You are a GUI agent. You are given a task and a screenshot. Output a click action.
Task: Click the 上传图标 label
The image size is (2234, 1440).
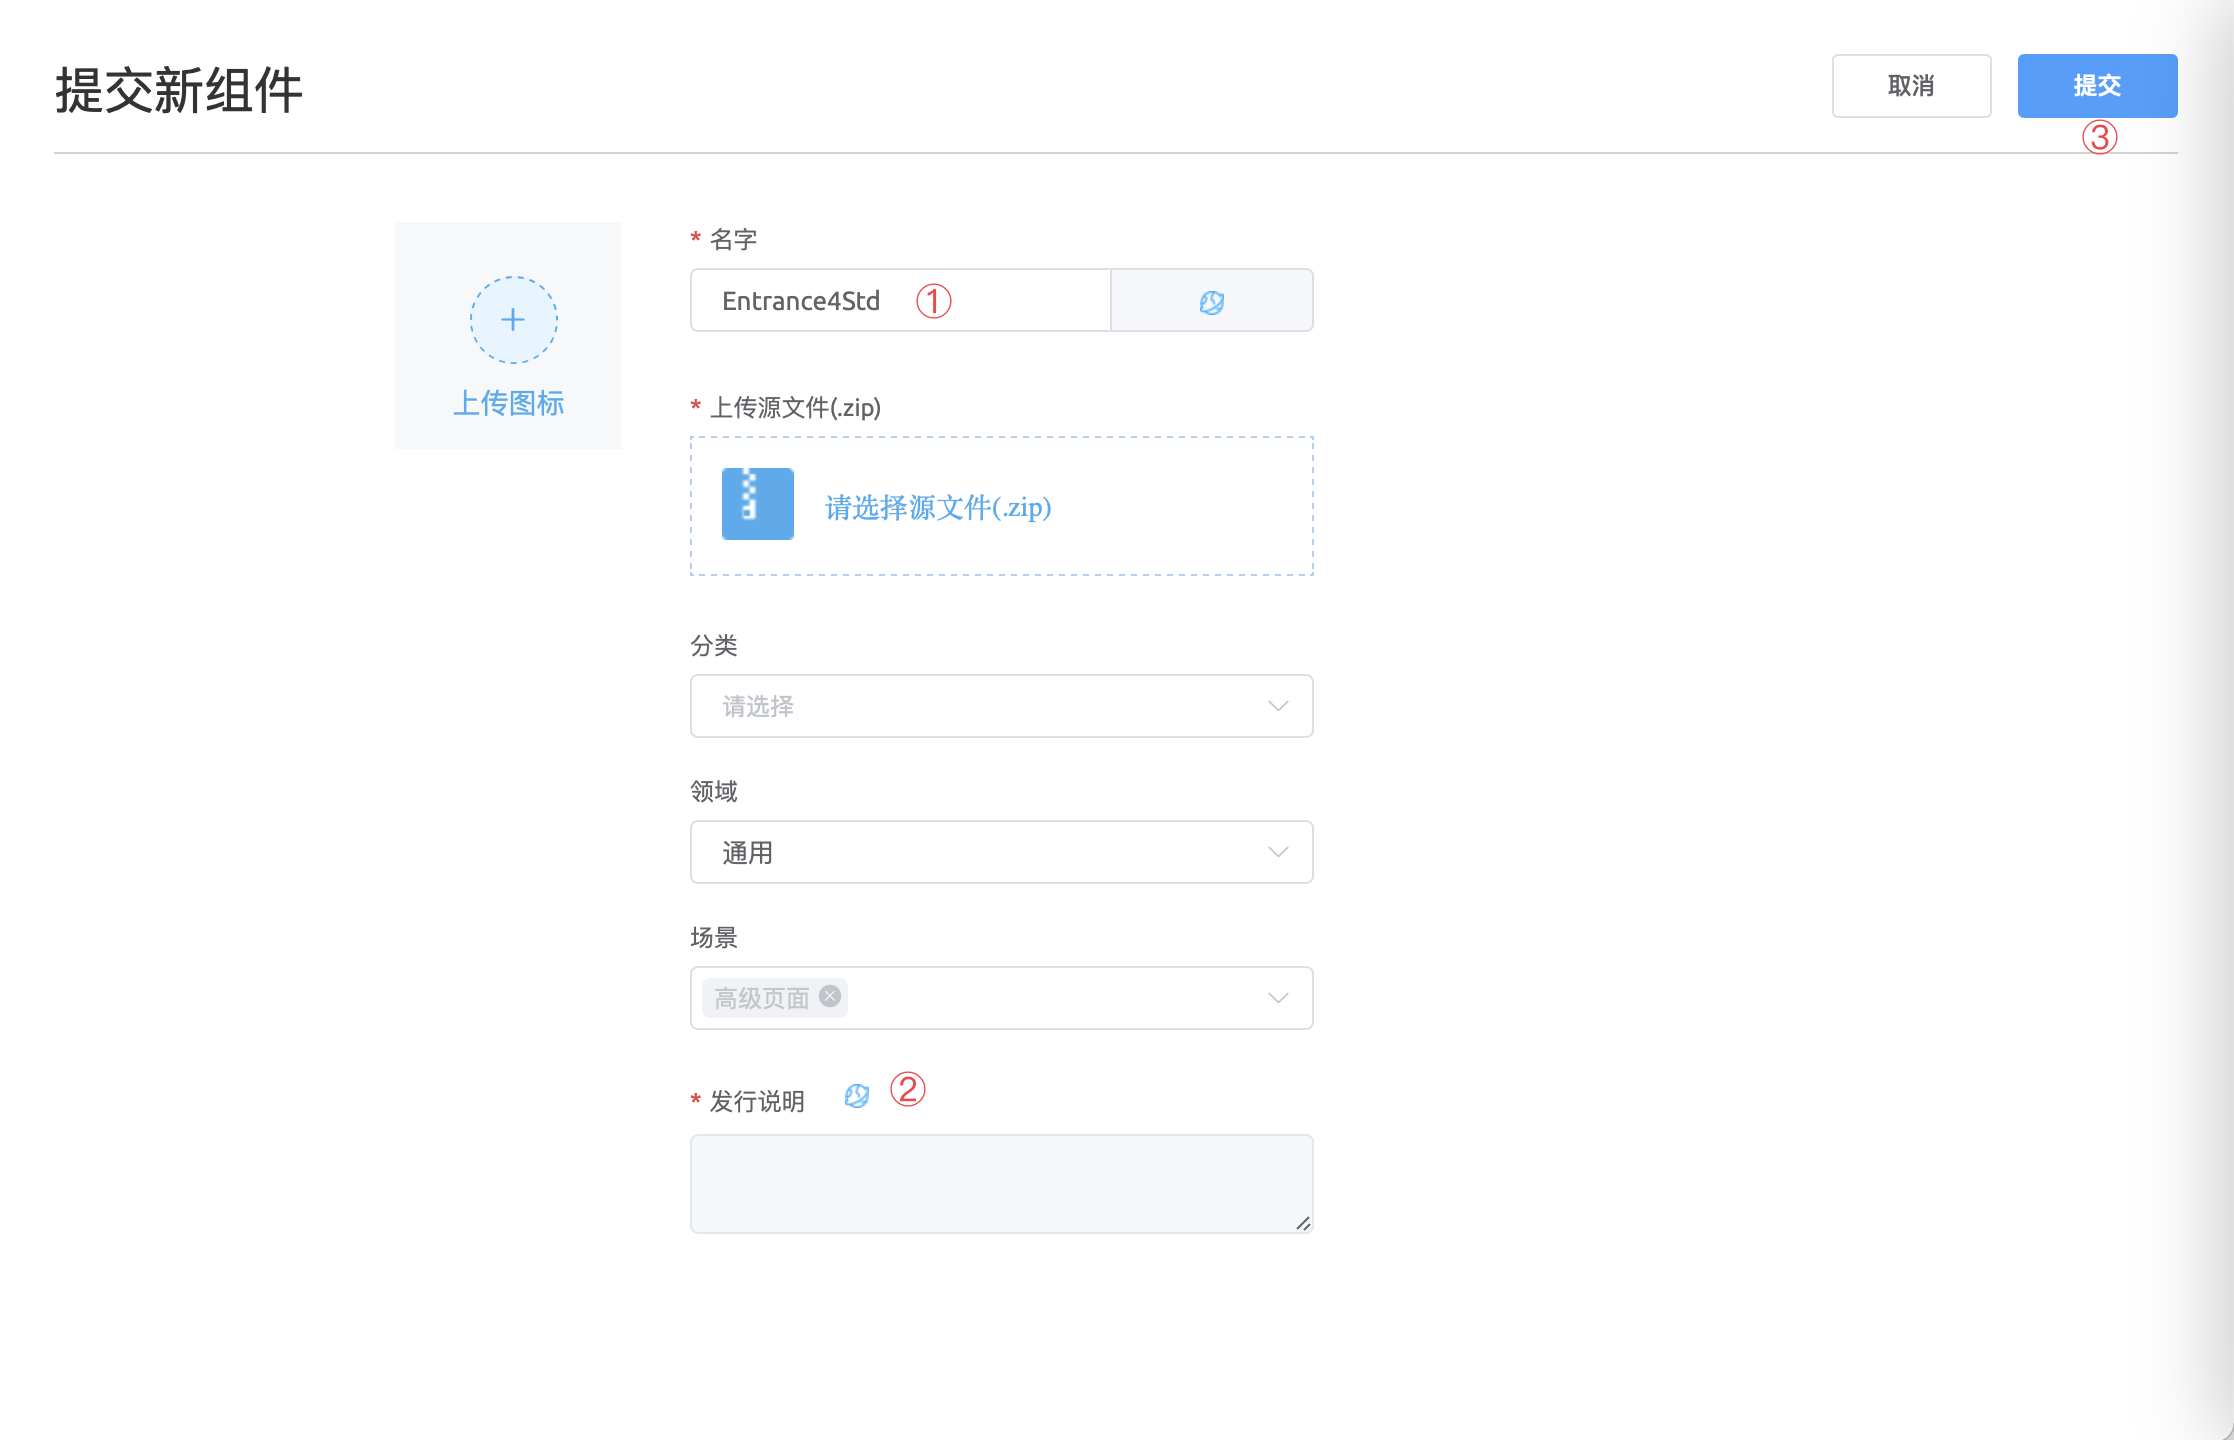509,403
